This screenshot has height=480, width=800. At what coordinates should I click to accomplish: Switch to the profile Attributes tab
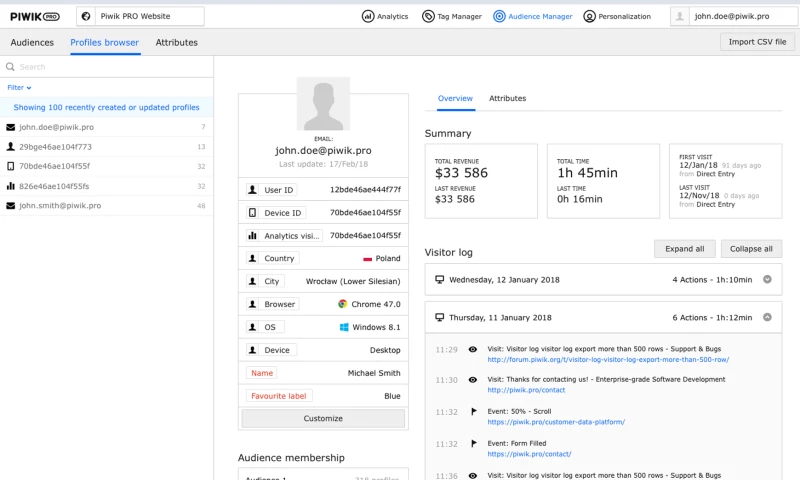[507, 99]
